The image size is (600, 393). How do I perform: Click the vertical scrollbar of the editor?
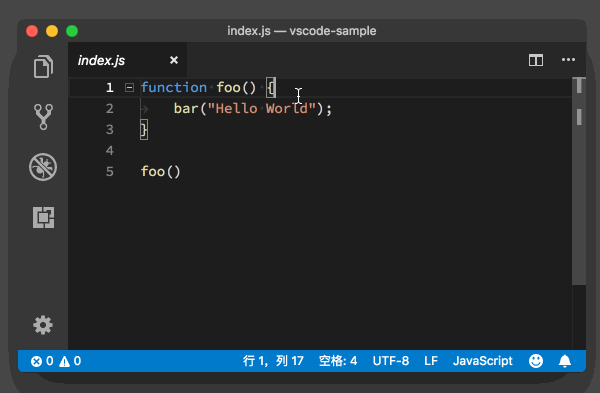(579, 181)
